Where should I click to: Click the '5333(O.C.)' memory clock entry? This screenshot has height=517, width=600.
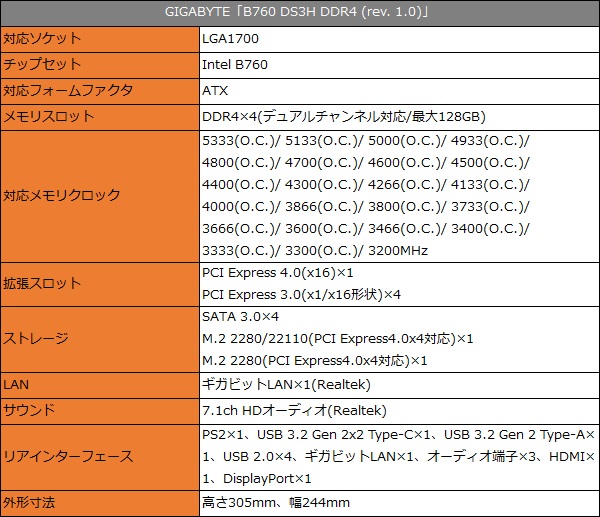click(x=239, y=141)
